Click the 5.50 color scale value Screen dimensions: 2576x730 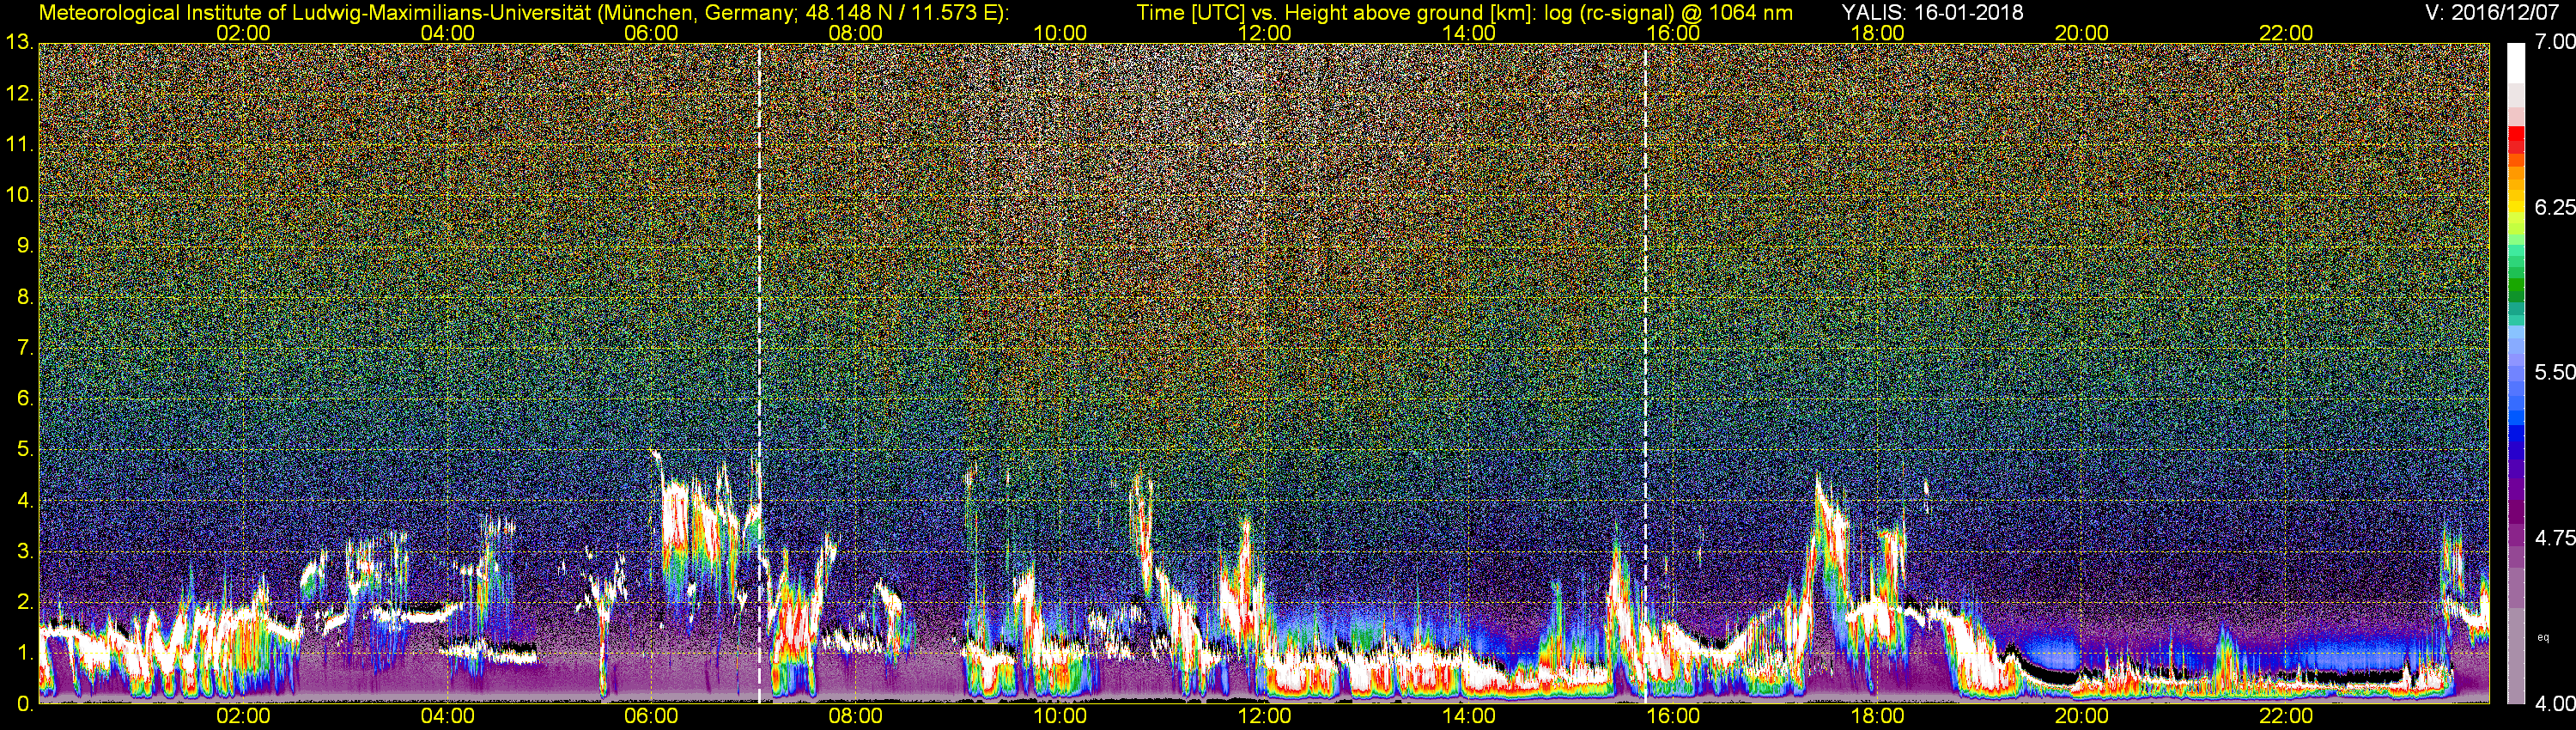tap(2554, 372)
